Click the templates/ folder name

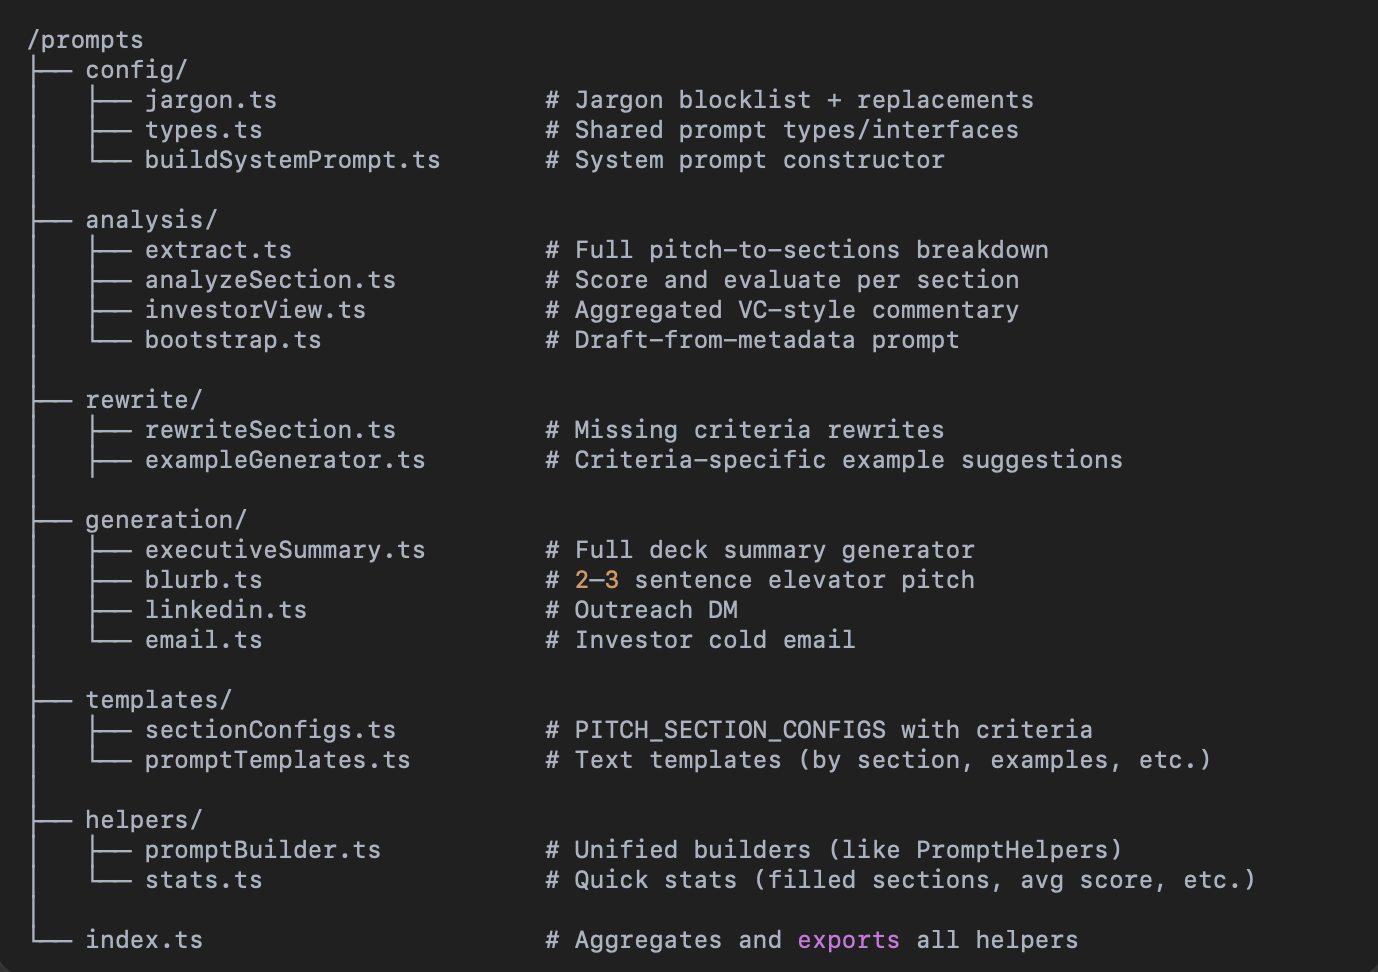click(x=158, y=700)
